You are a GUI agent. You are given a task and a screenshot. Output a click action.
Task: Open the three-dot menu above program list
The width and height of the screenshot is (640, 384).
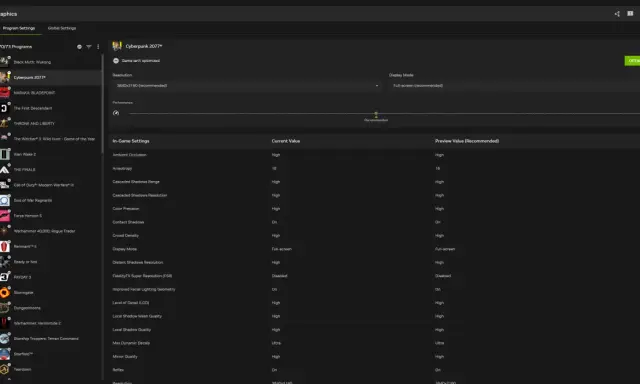[98, 47]
